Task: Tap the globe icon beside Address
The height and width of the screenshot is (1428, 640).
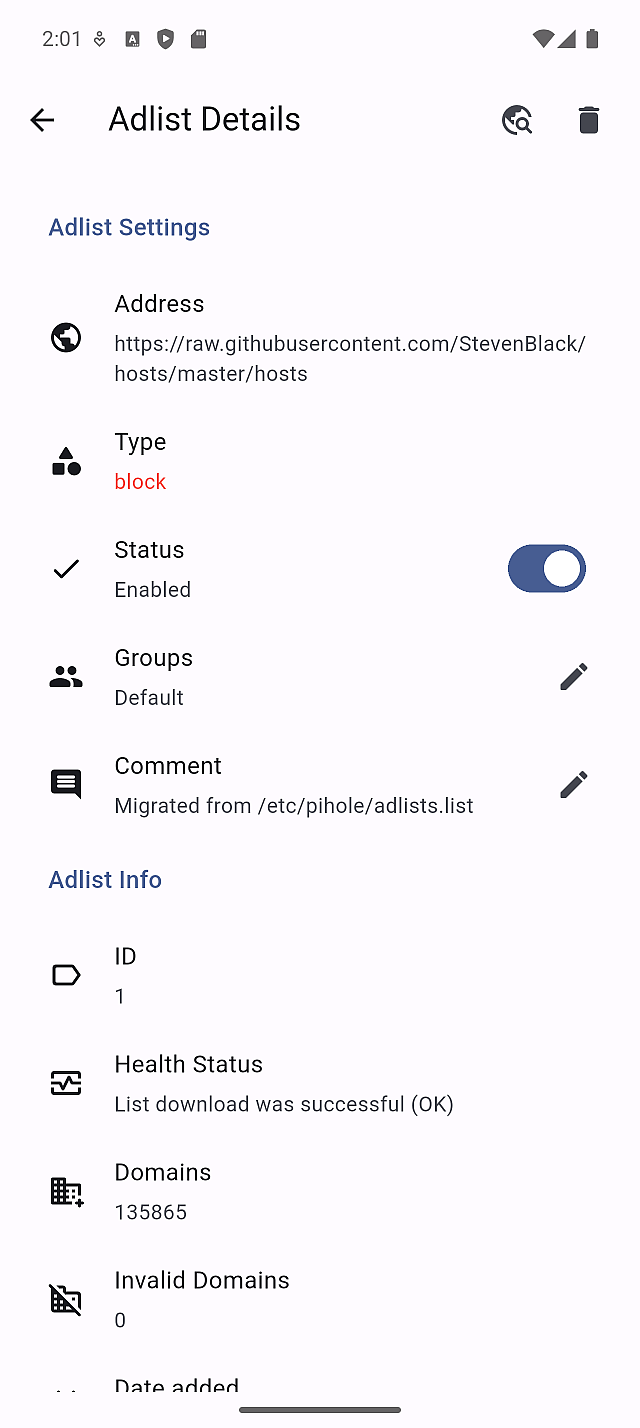Action: (x=66, y=338)
